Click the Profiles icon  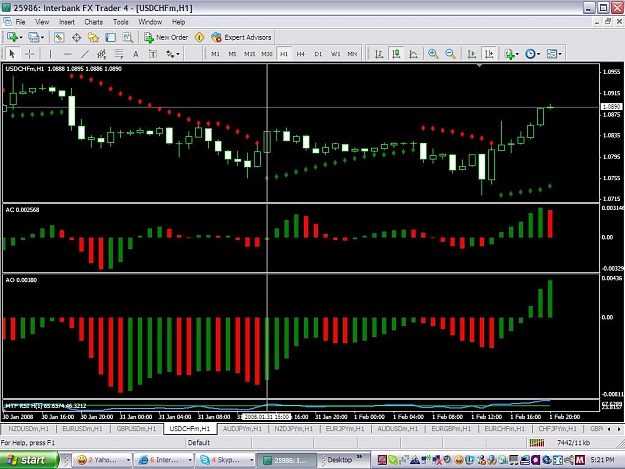[33, 37]
